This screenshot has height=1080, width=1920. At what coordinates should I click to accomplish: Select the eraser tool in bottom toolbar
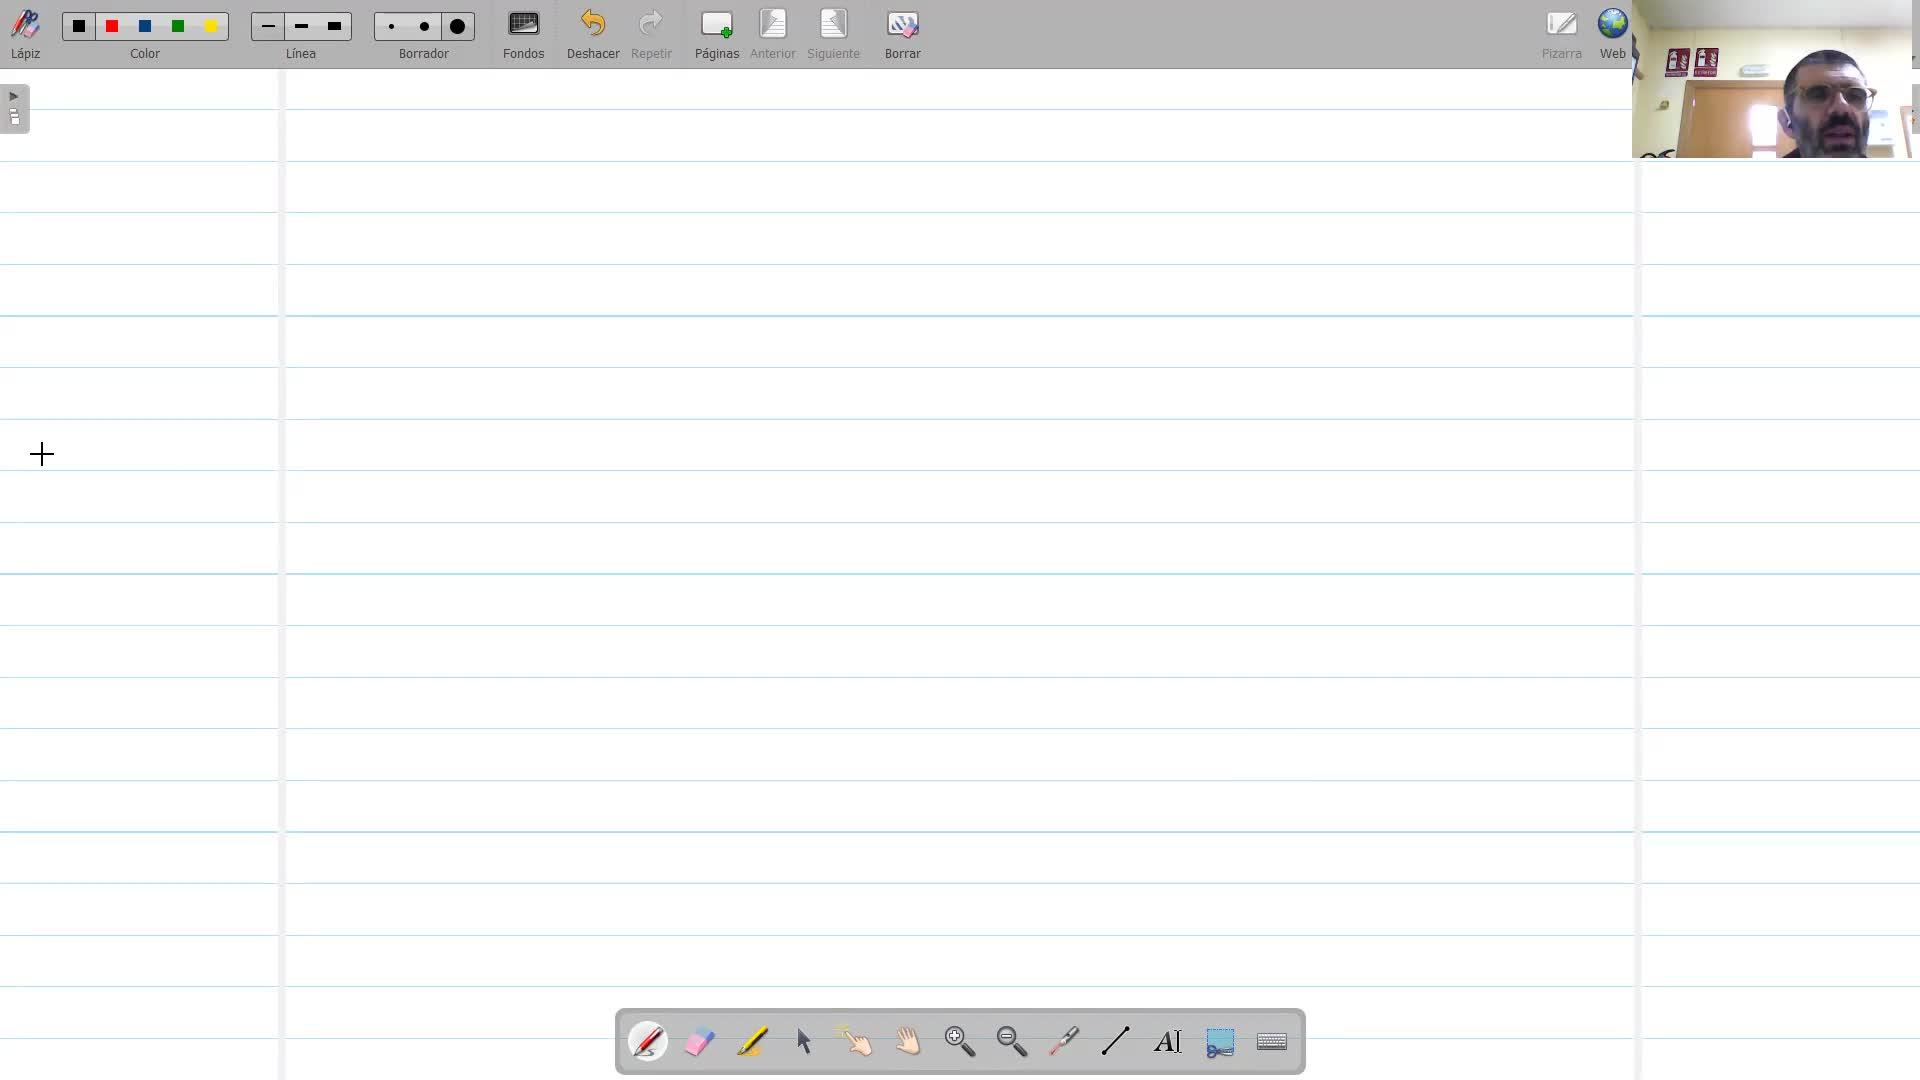click(x=699, y=1042)
